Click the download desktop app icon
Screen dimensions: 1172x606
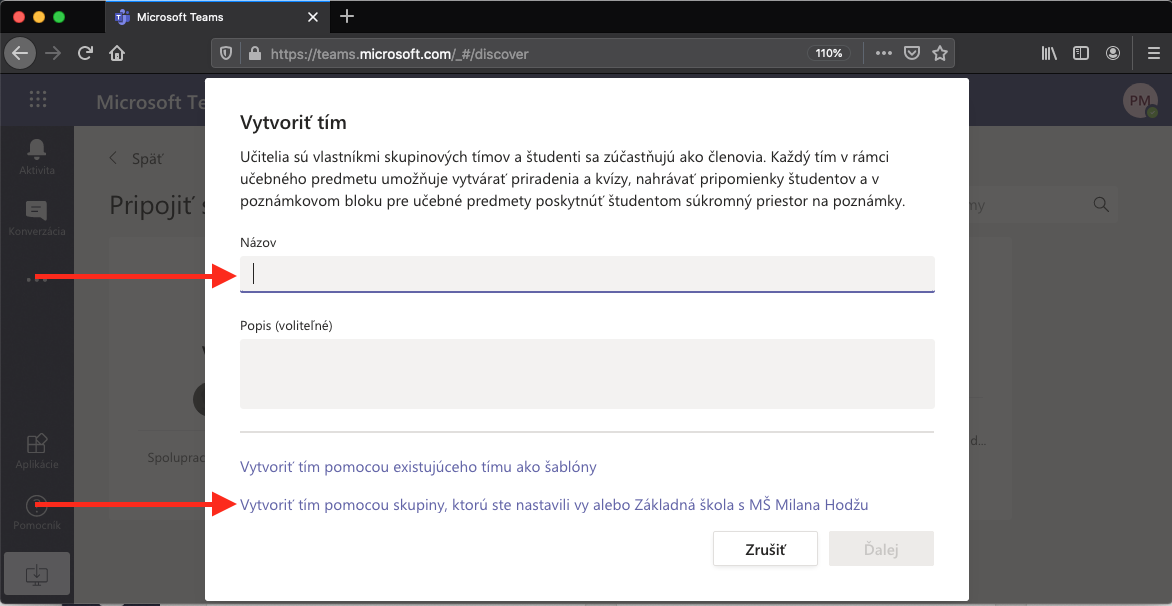tap(35, 574)
